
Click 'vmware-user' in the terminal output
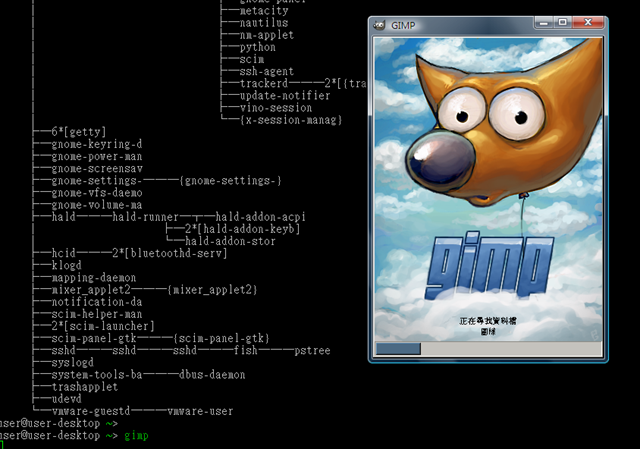200,411
